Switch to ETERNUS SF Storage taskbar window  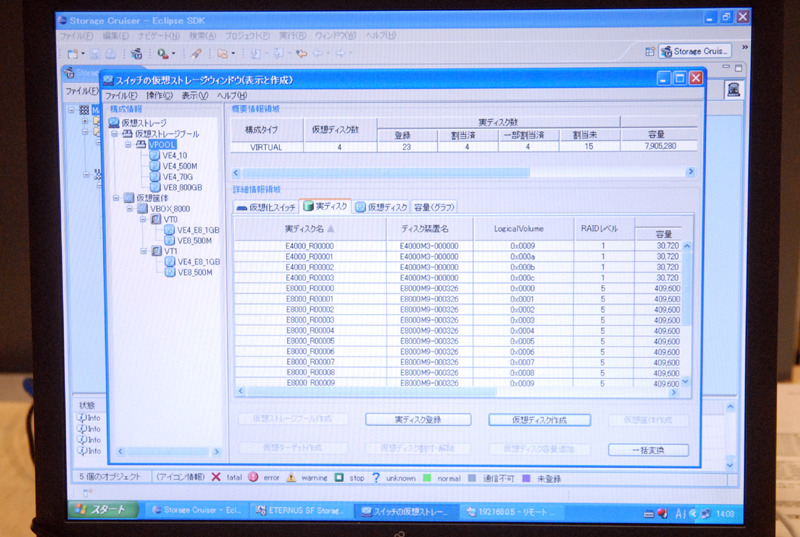point(299,510)
